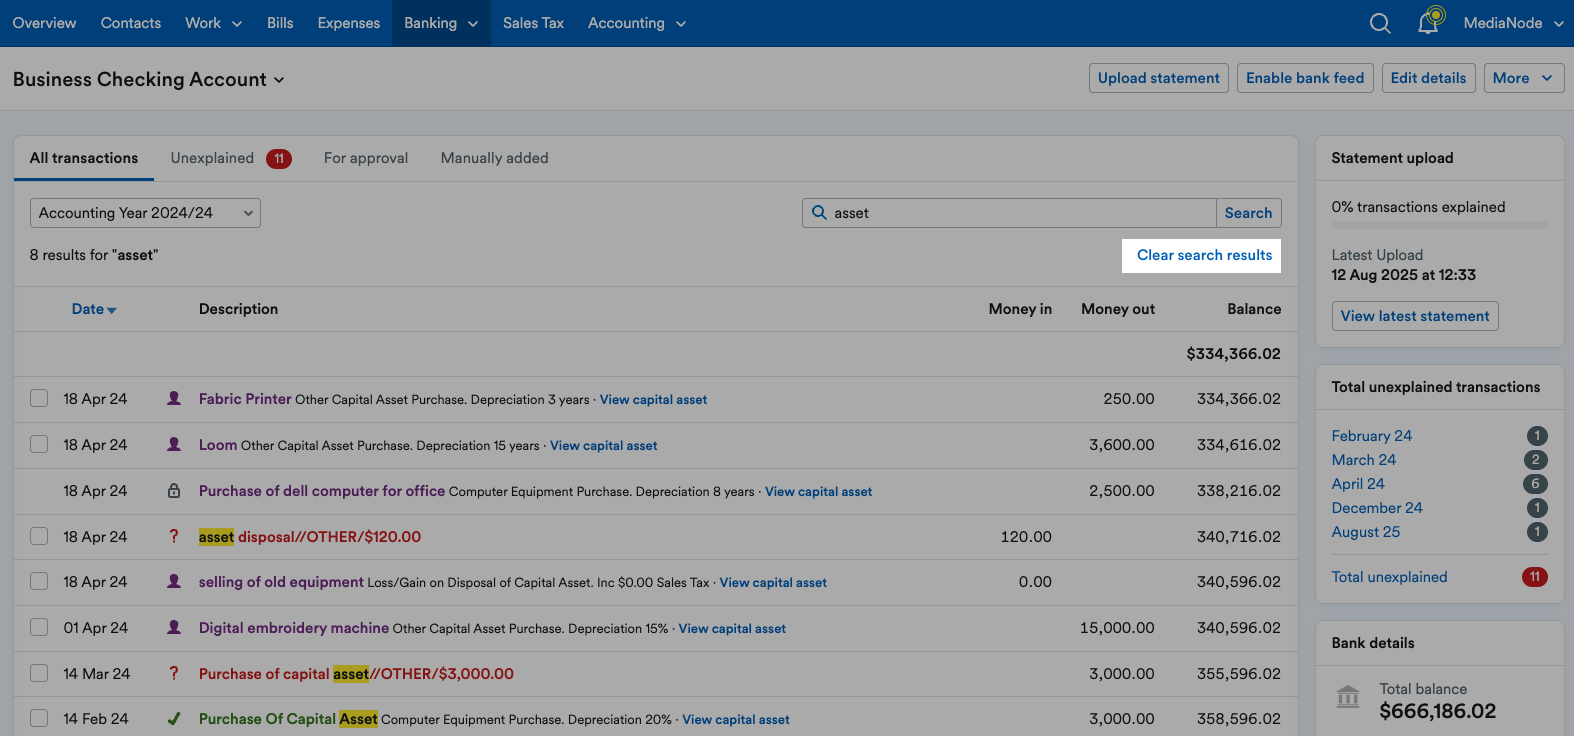The image size is (1574, 736).
Task: Click the red 11 unexplained badge on tab
Action: pos(279,158)
